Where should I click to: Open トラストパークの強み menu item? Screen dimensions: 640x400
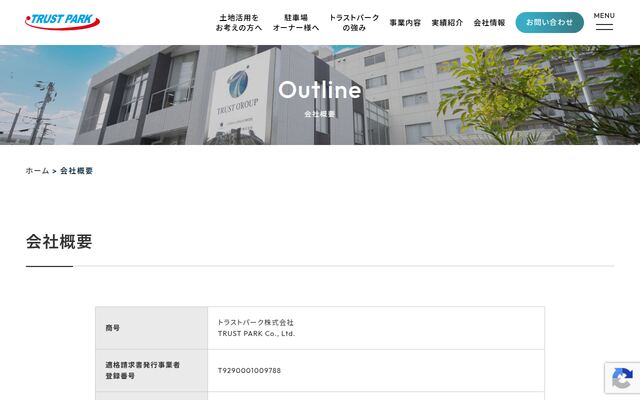354,22
